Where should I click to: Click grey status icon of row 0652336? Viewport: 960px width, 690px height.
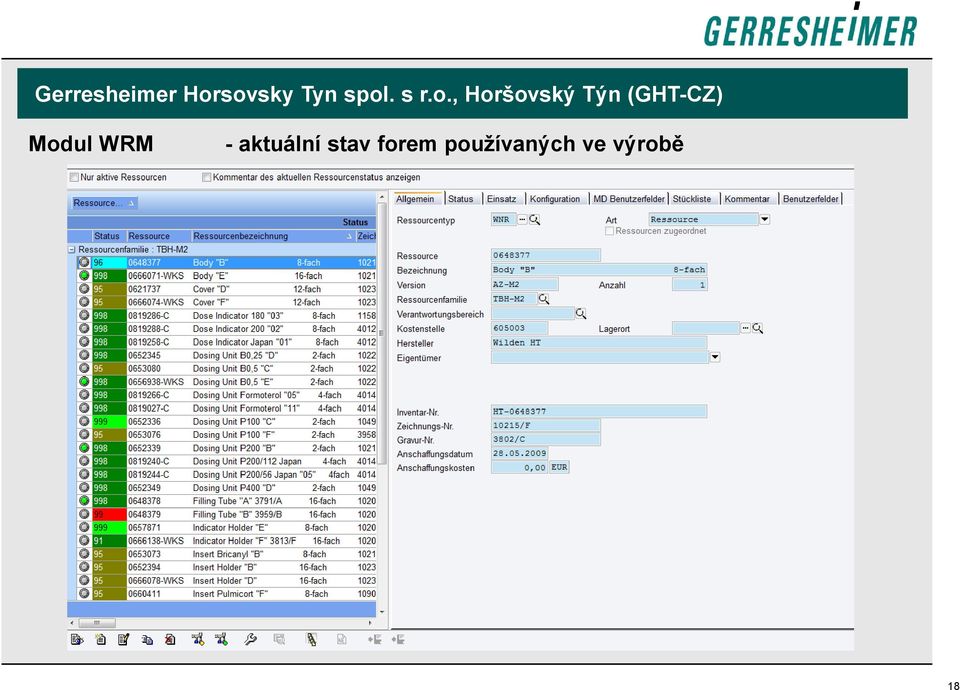84,421
